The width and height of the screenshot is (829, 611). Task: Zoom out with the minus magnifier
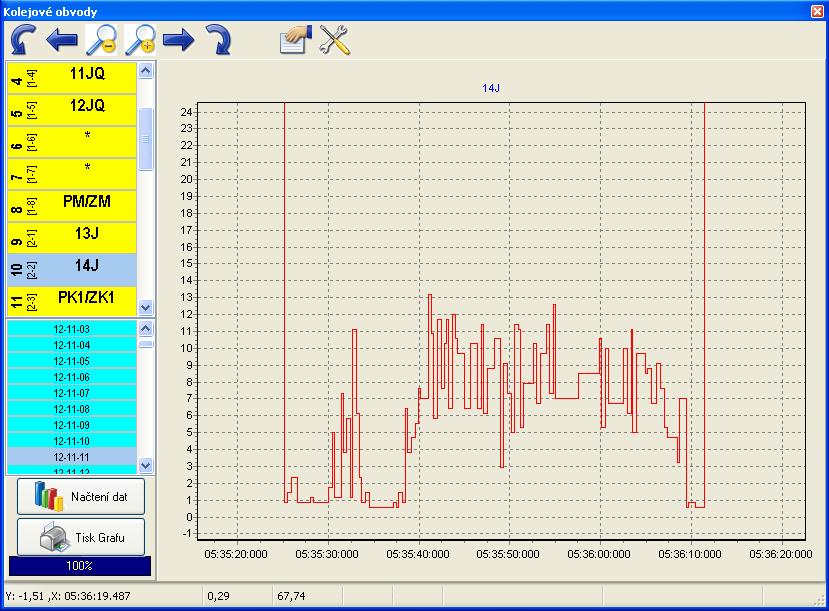101,40
